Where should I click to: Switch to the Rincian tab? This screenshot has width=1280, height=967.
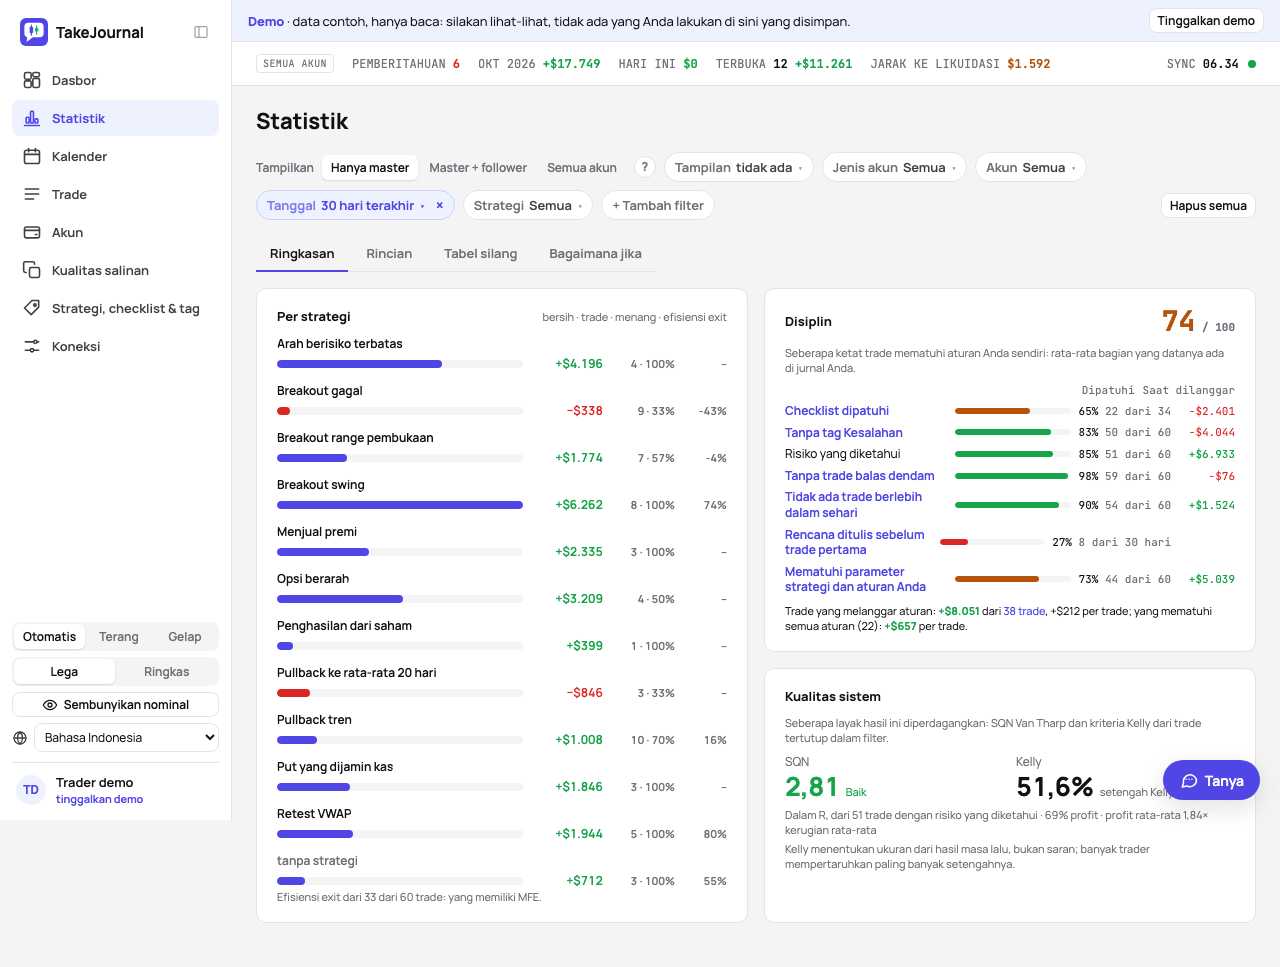coord(389,254)
